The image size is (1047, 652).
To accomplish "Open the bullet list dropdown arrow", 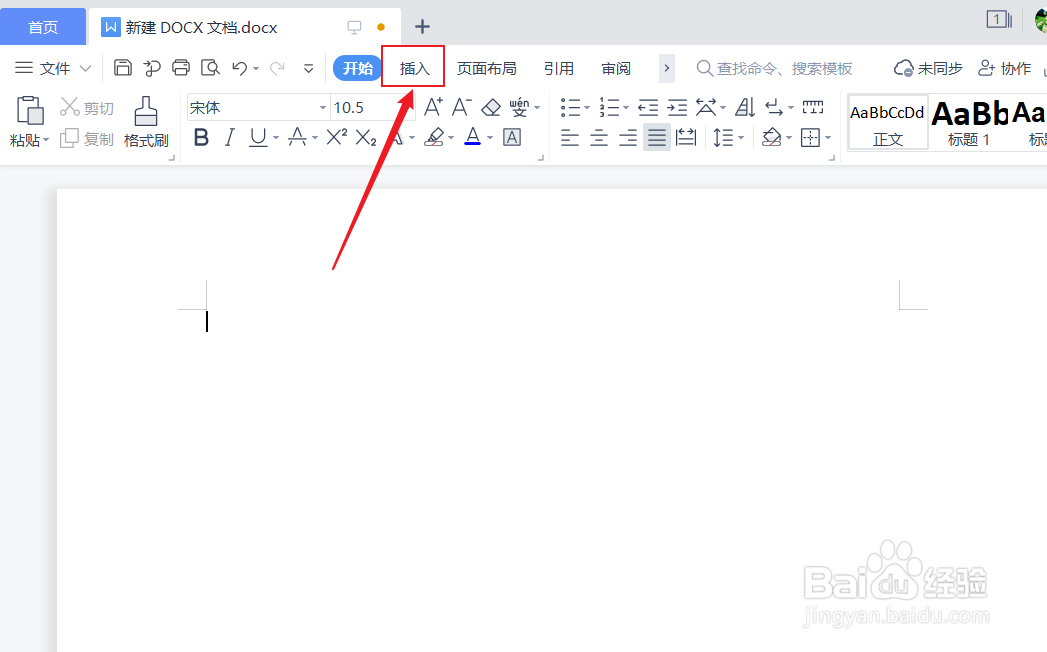I will (x=587, y=108).
